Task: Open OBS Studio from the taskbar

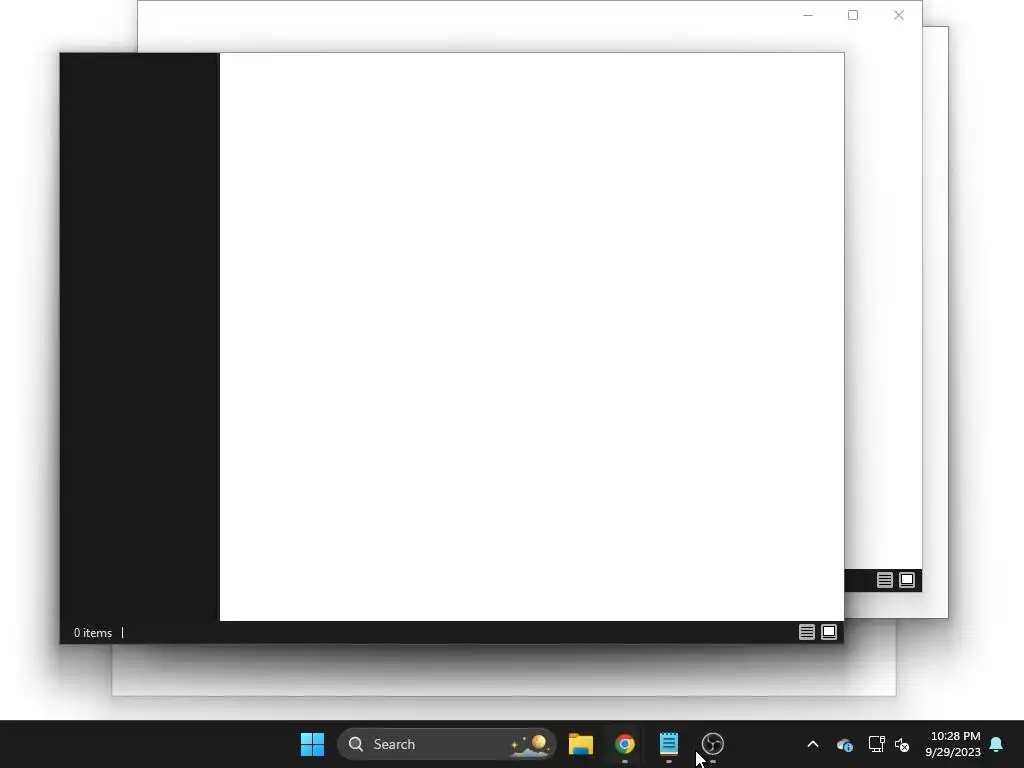Action: pos(712,744)
